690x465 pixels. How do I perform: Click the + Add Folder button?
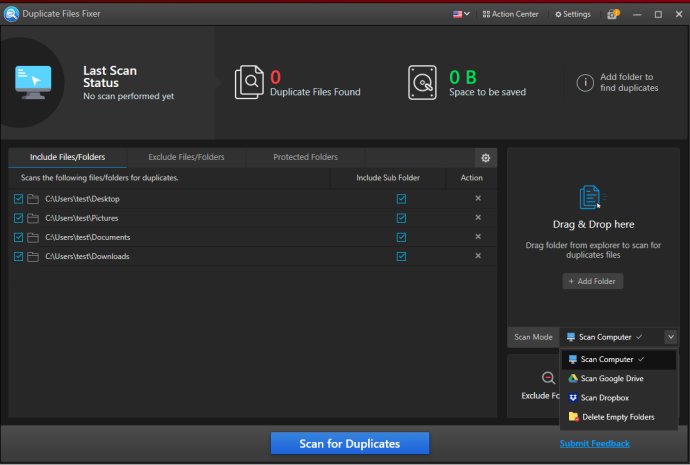point(593,281)
